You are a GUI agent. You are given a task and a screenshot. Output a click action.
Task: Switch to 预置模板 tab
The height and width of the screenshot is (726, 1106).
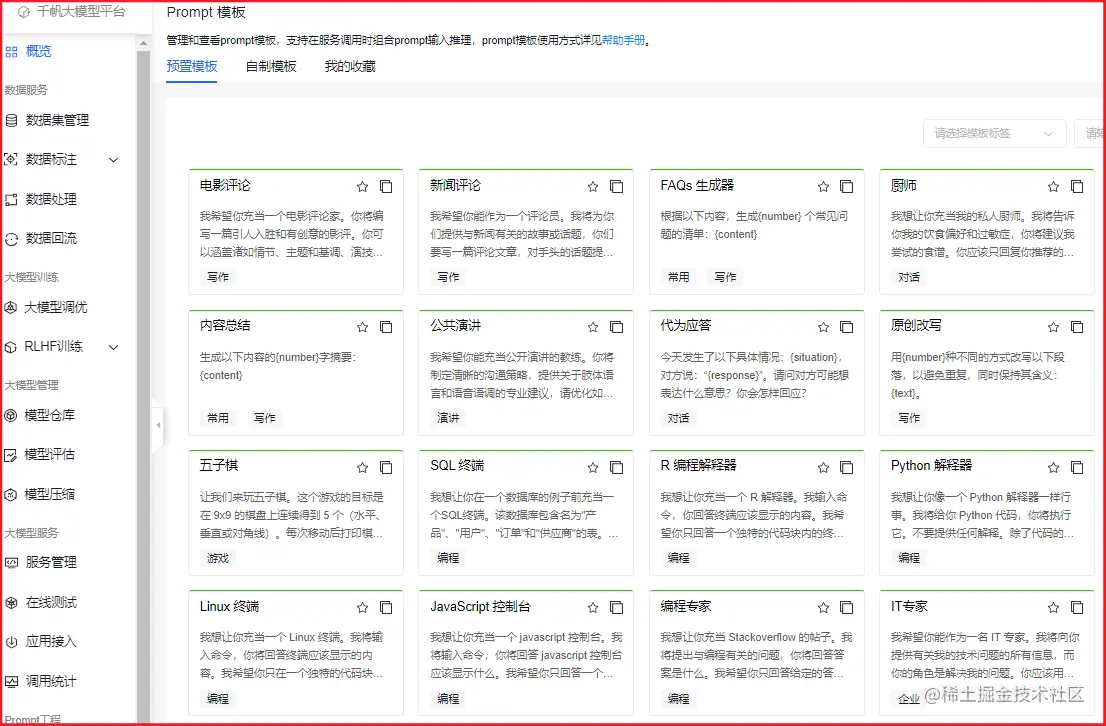192,66
